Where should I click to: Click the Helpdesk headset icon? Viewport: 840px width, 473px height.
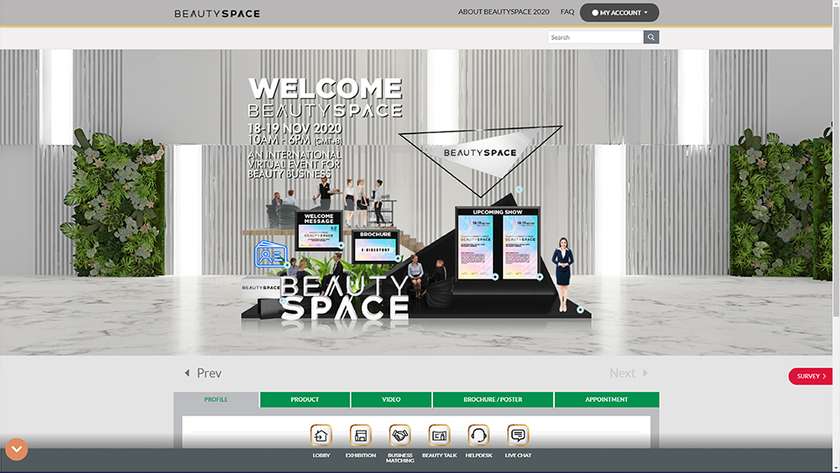click(x=479, y=435)
